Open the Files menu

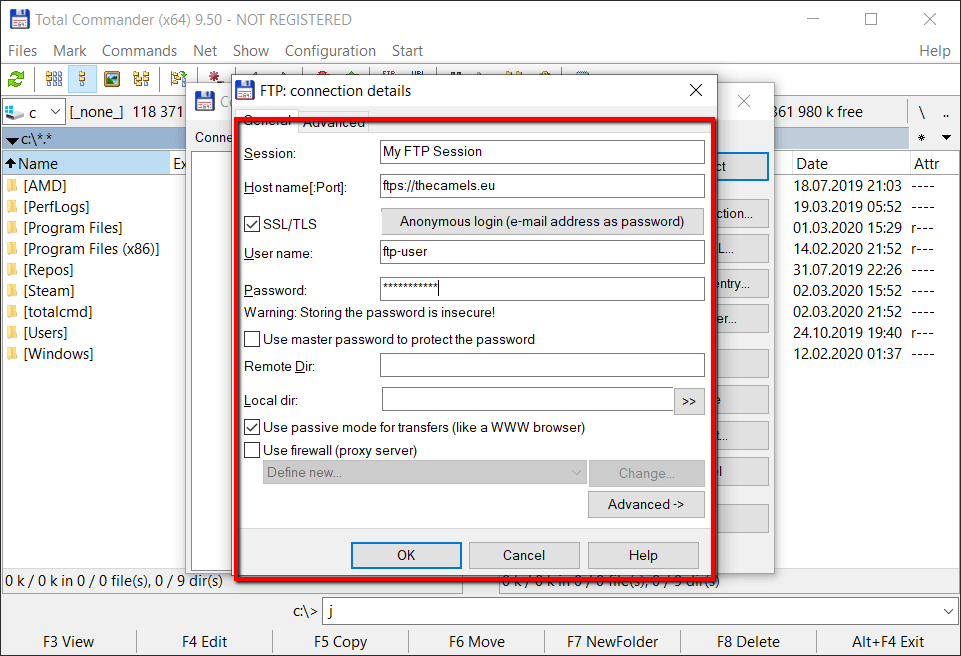click(x=23, y=51)
